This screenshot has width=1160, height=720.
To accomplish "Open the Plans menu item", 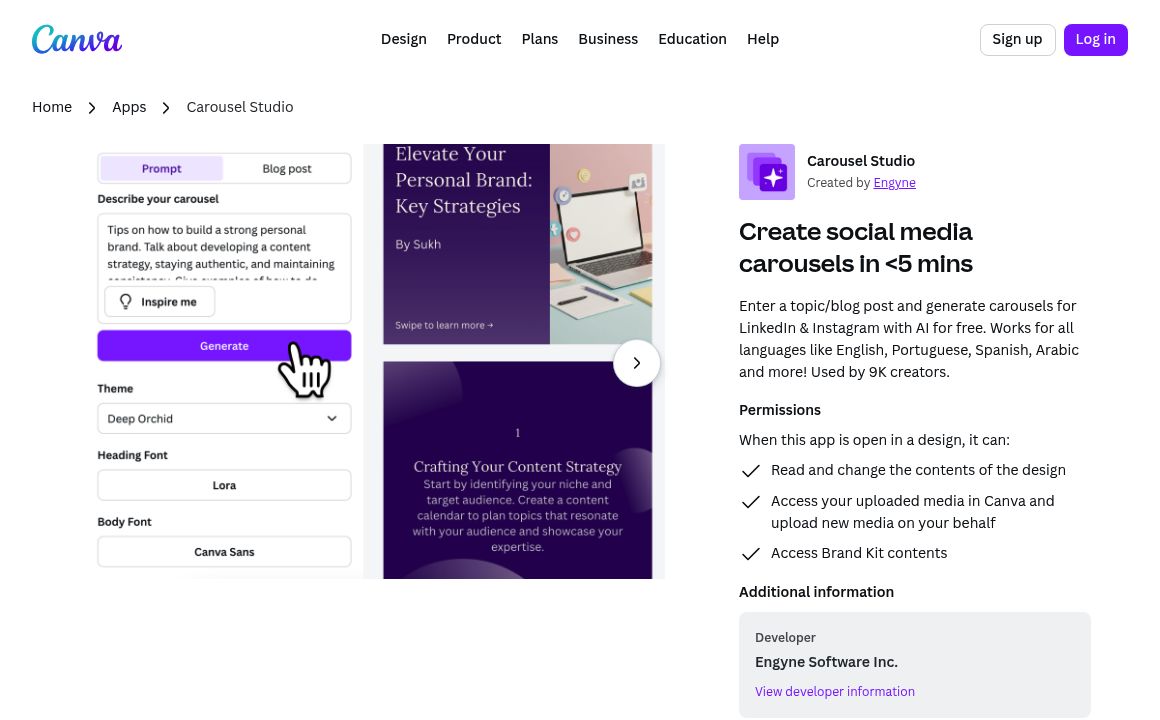I will coord(539,39).
